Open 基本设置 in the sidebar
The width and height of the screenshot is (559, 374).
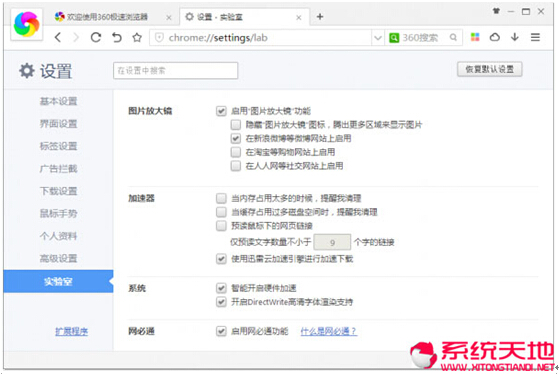pos(58,101)
